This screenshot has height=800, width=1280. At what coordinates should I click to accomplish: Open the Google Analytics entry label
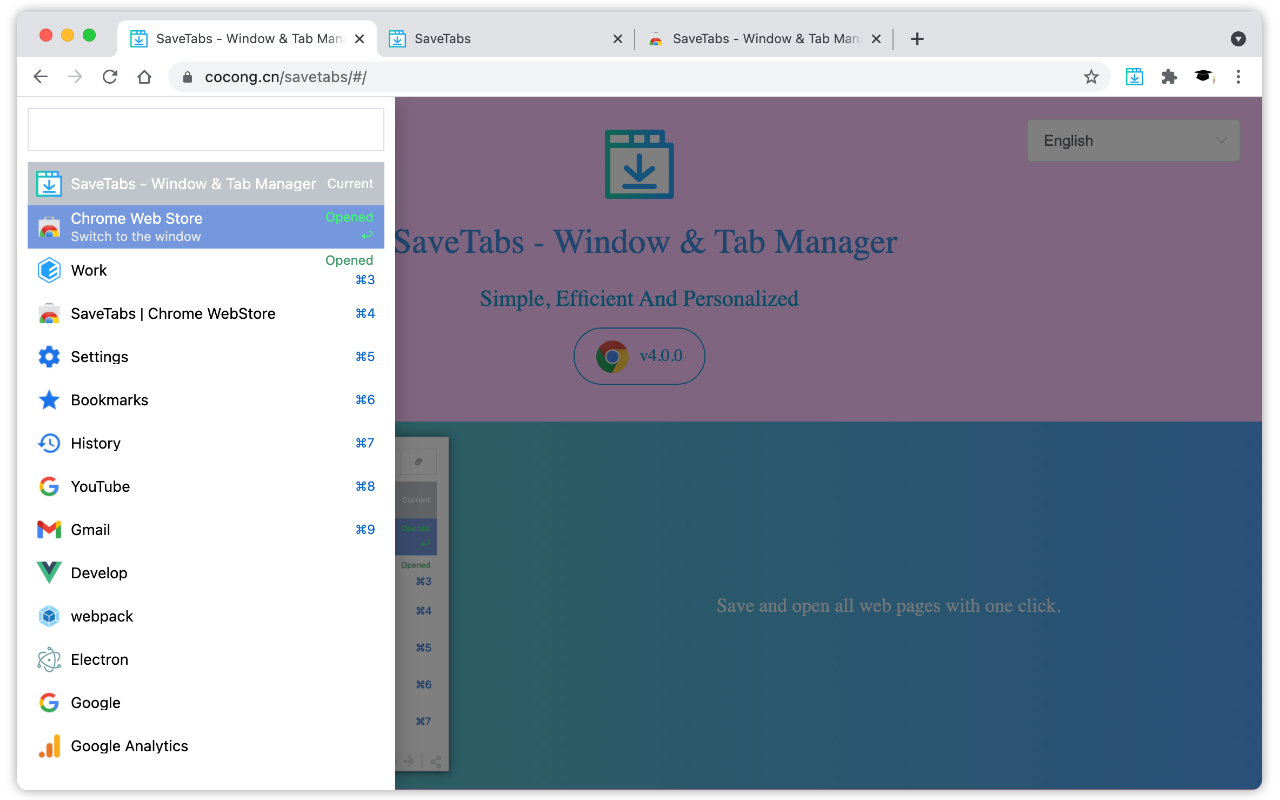(130, 746)
